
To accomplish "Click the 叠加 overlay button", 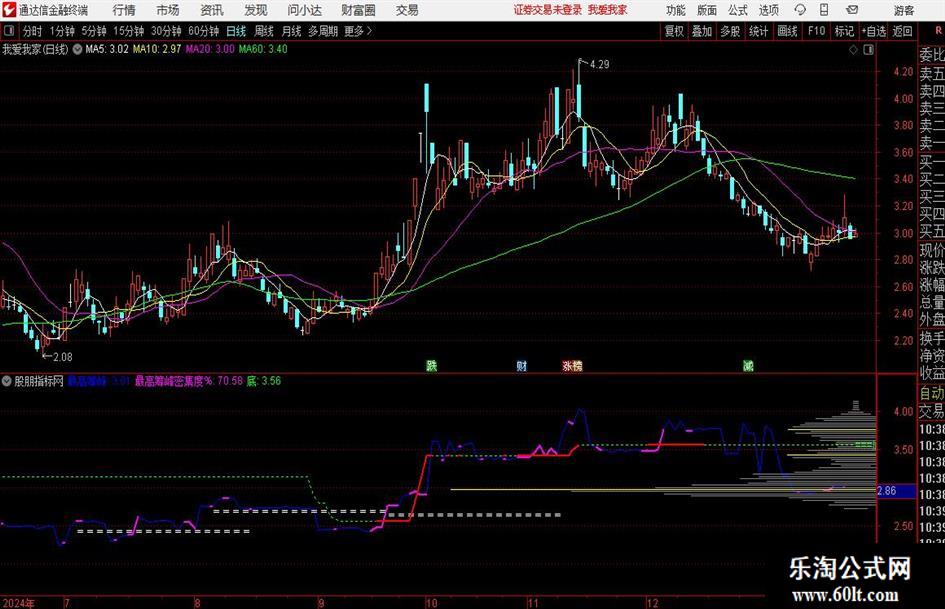I will coord(702,31).
